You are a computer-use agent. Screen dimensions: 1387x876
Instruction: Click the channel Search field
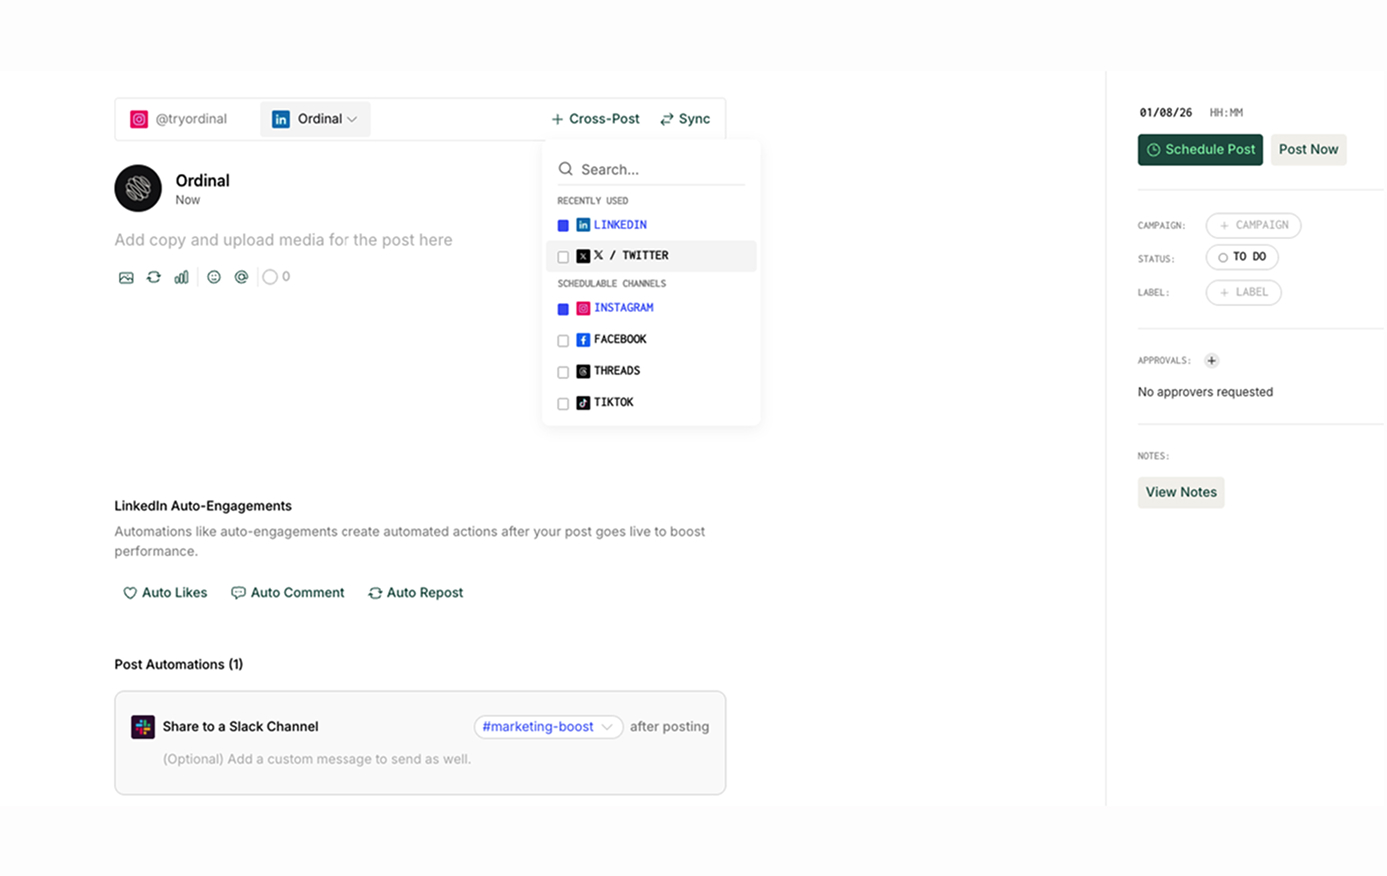coord(651,169)
